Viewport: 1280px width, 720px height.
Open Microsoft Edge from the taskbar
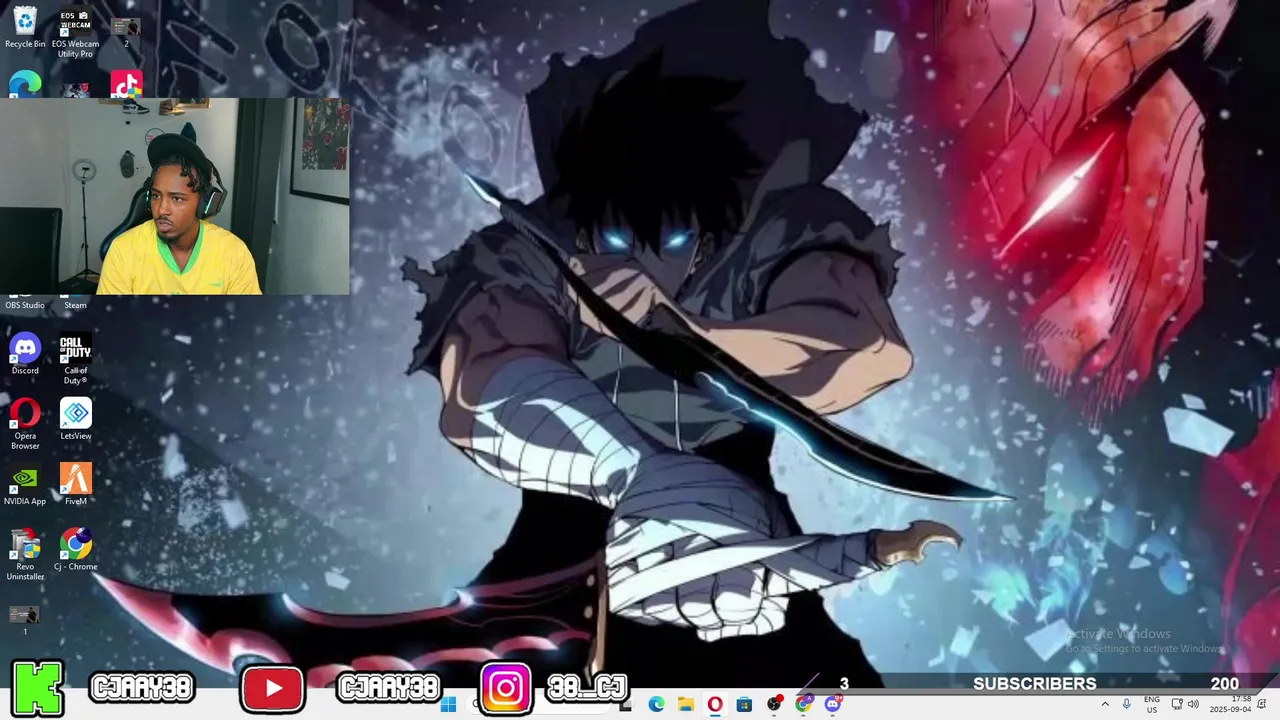pyautogui.click(x=656, y=704)
